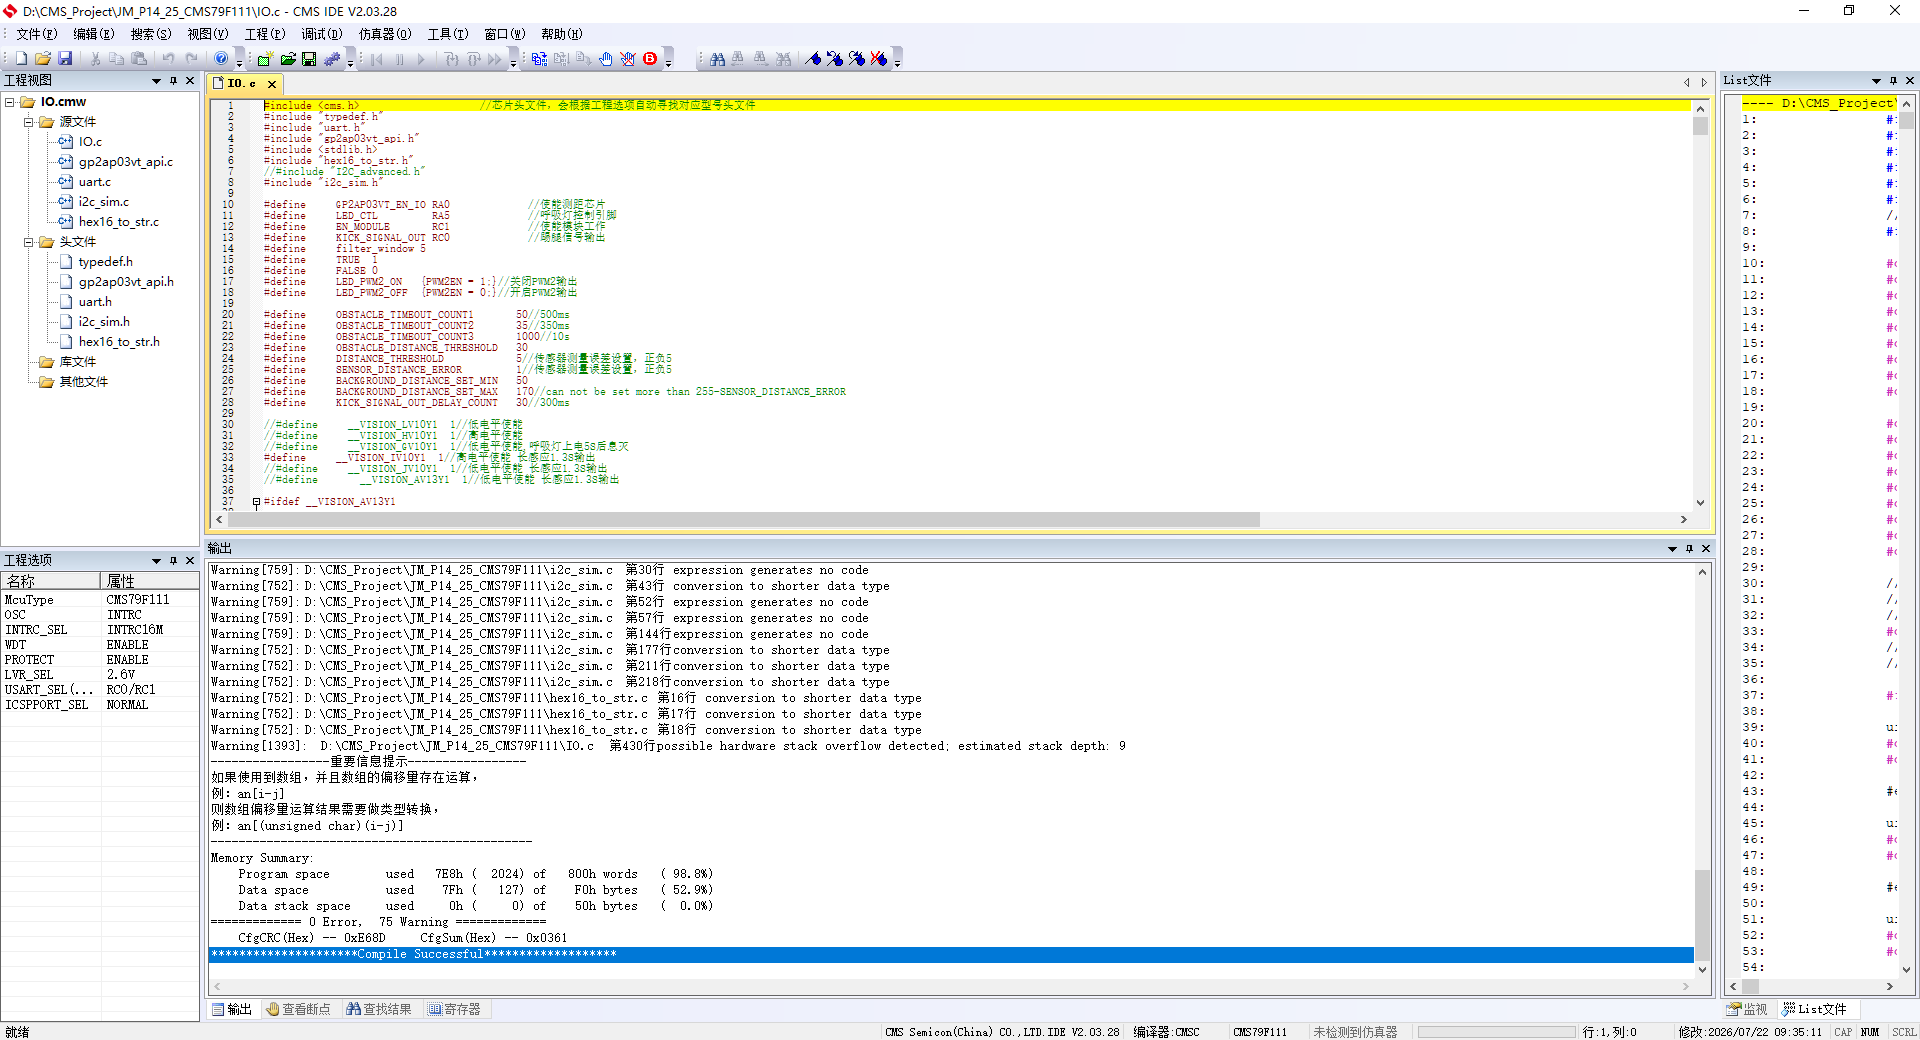This screenshot has width=1920, height=1040.
Task: Click the LVR_SEL 2.6V value cell
Action: [x=150, y=675]
